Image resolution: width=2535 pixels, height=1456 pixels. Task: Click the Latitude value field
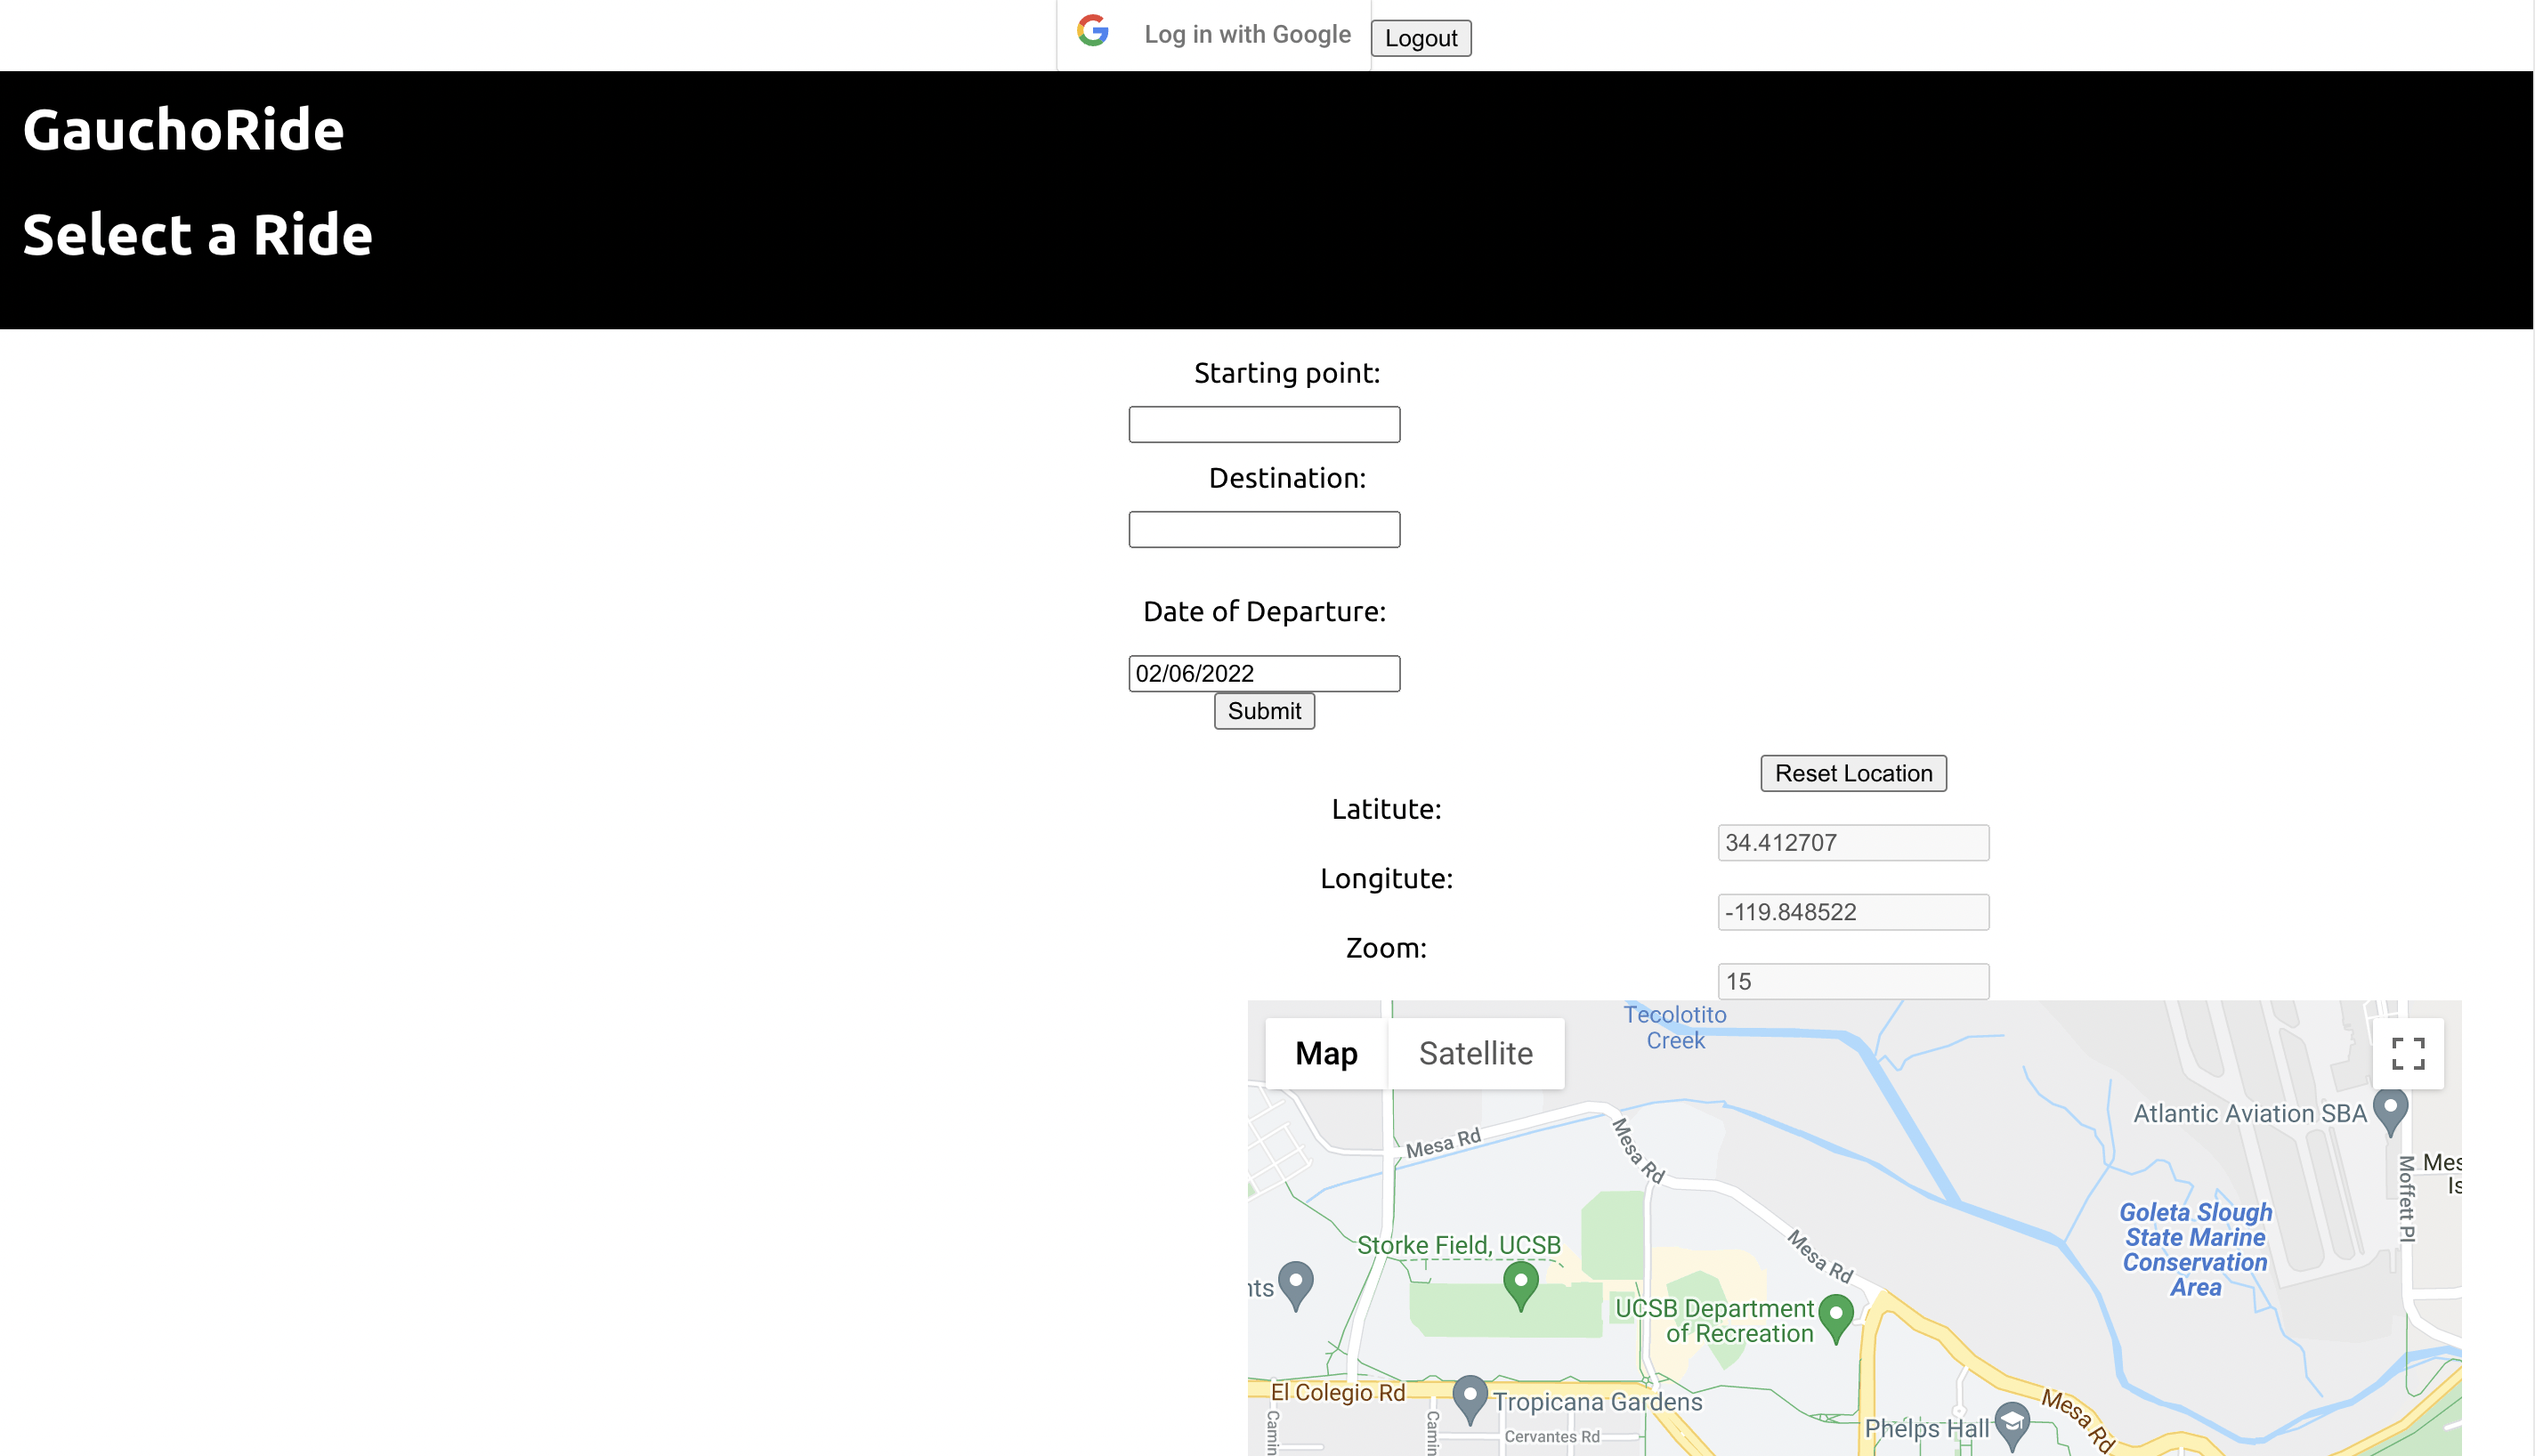click(1853, 842)
